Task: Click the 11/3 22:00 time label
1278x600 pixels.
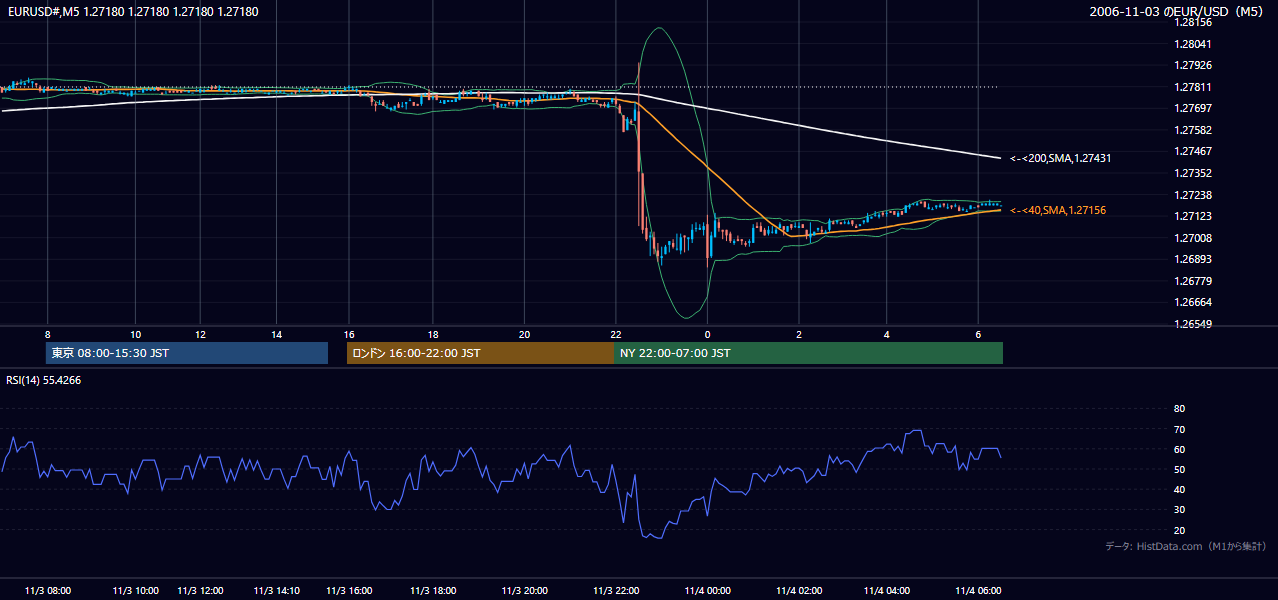Action: pyautogui.click(x=616, y=590)
